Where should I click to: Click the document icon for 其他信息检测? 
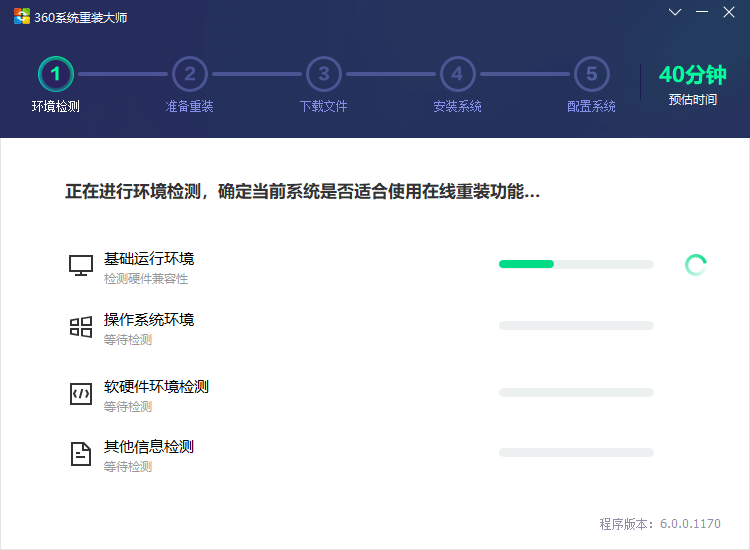point(81,454)
